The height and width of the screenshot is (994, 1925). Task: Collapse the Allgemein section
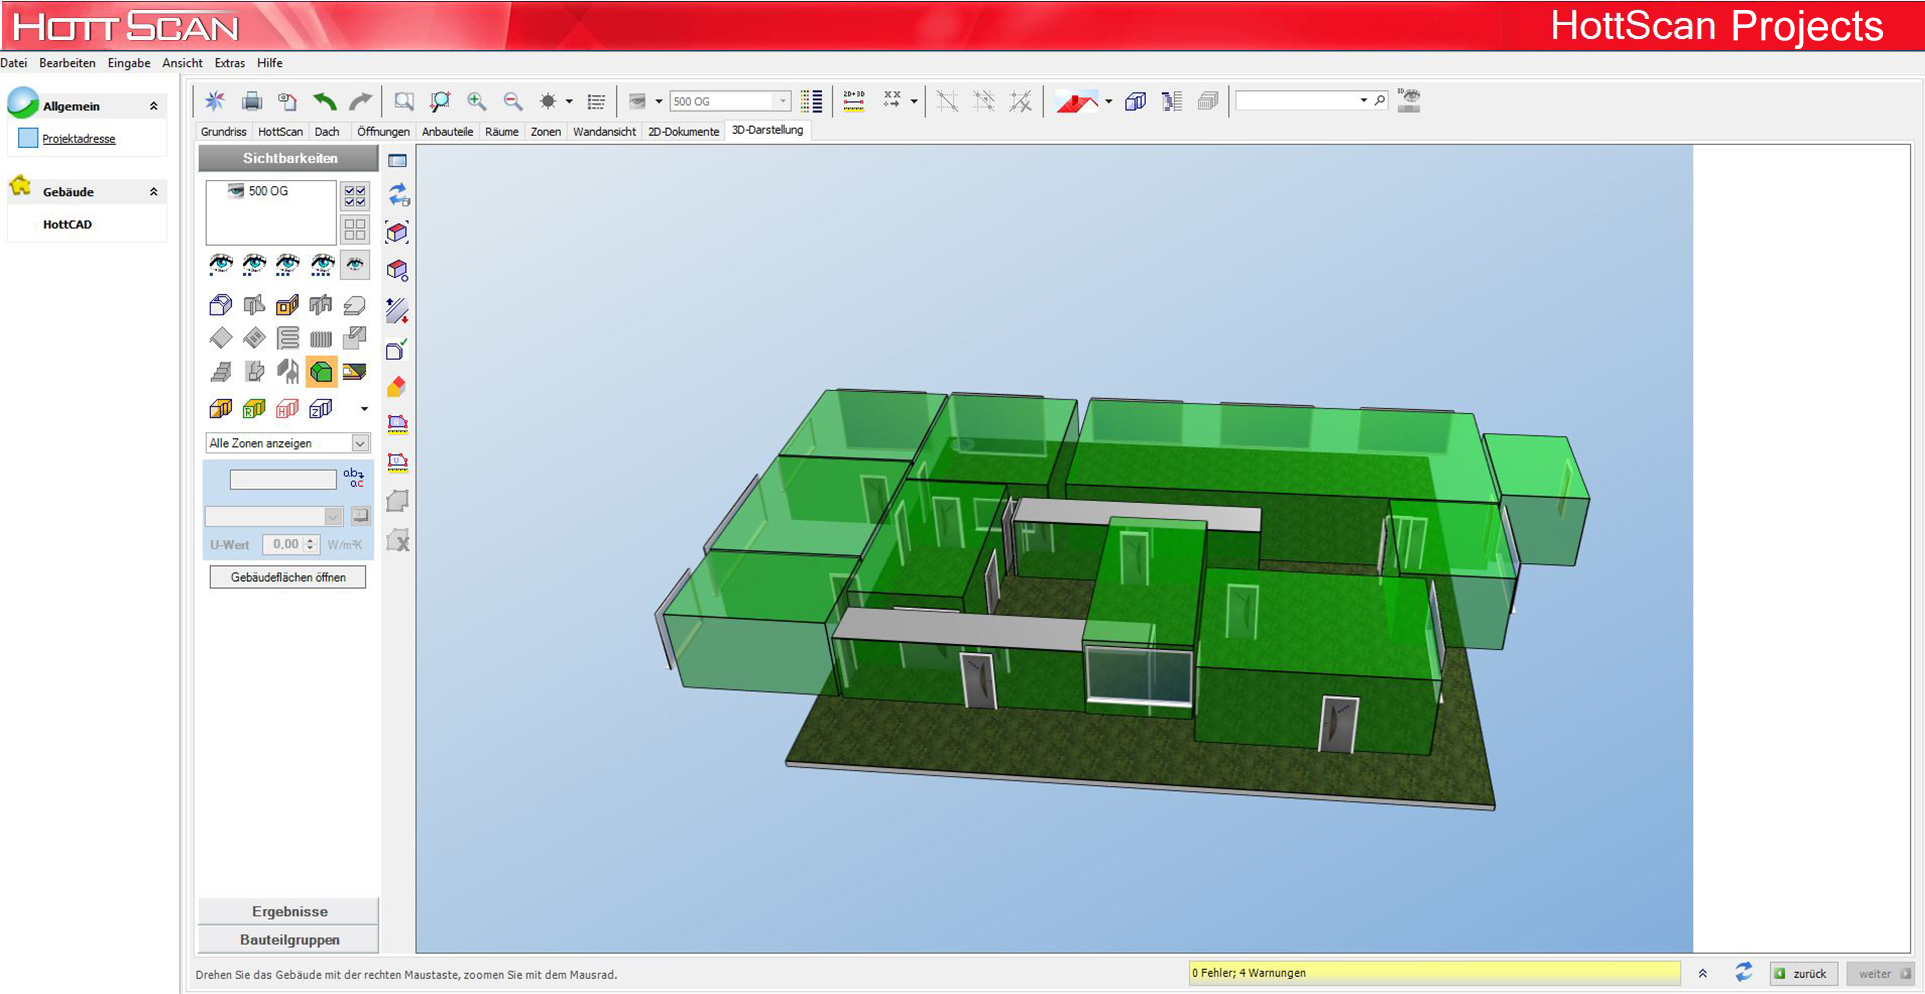(154, 106)
